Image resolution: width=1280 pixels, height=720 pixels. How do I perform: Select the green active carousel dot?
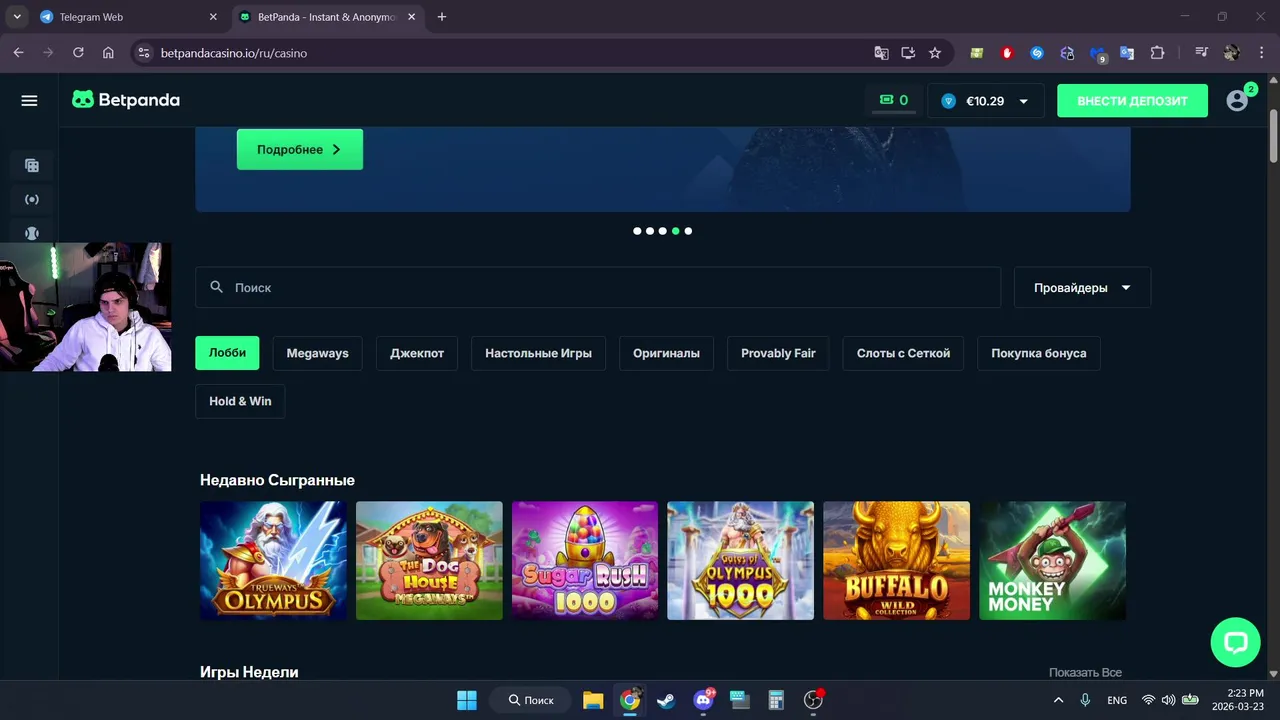(675, 231)
